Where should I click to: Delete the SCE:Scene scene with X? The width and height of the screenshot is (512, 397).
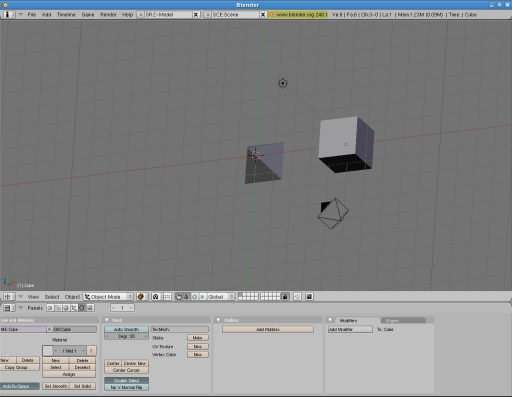coord(263,15)
